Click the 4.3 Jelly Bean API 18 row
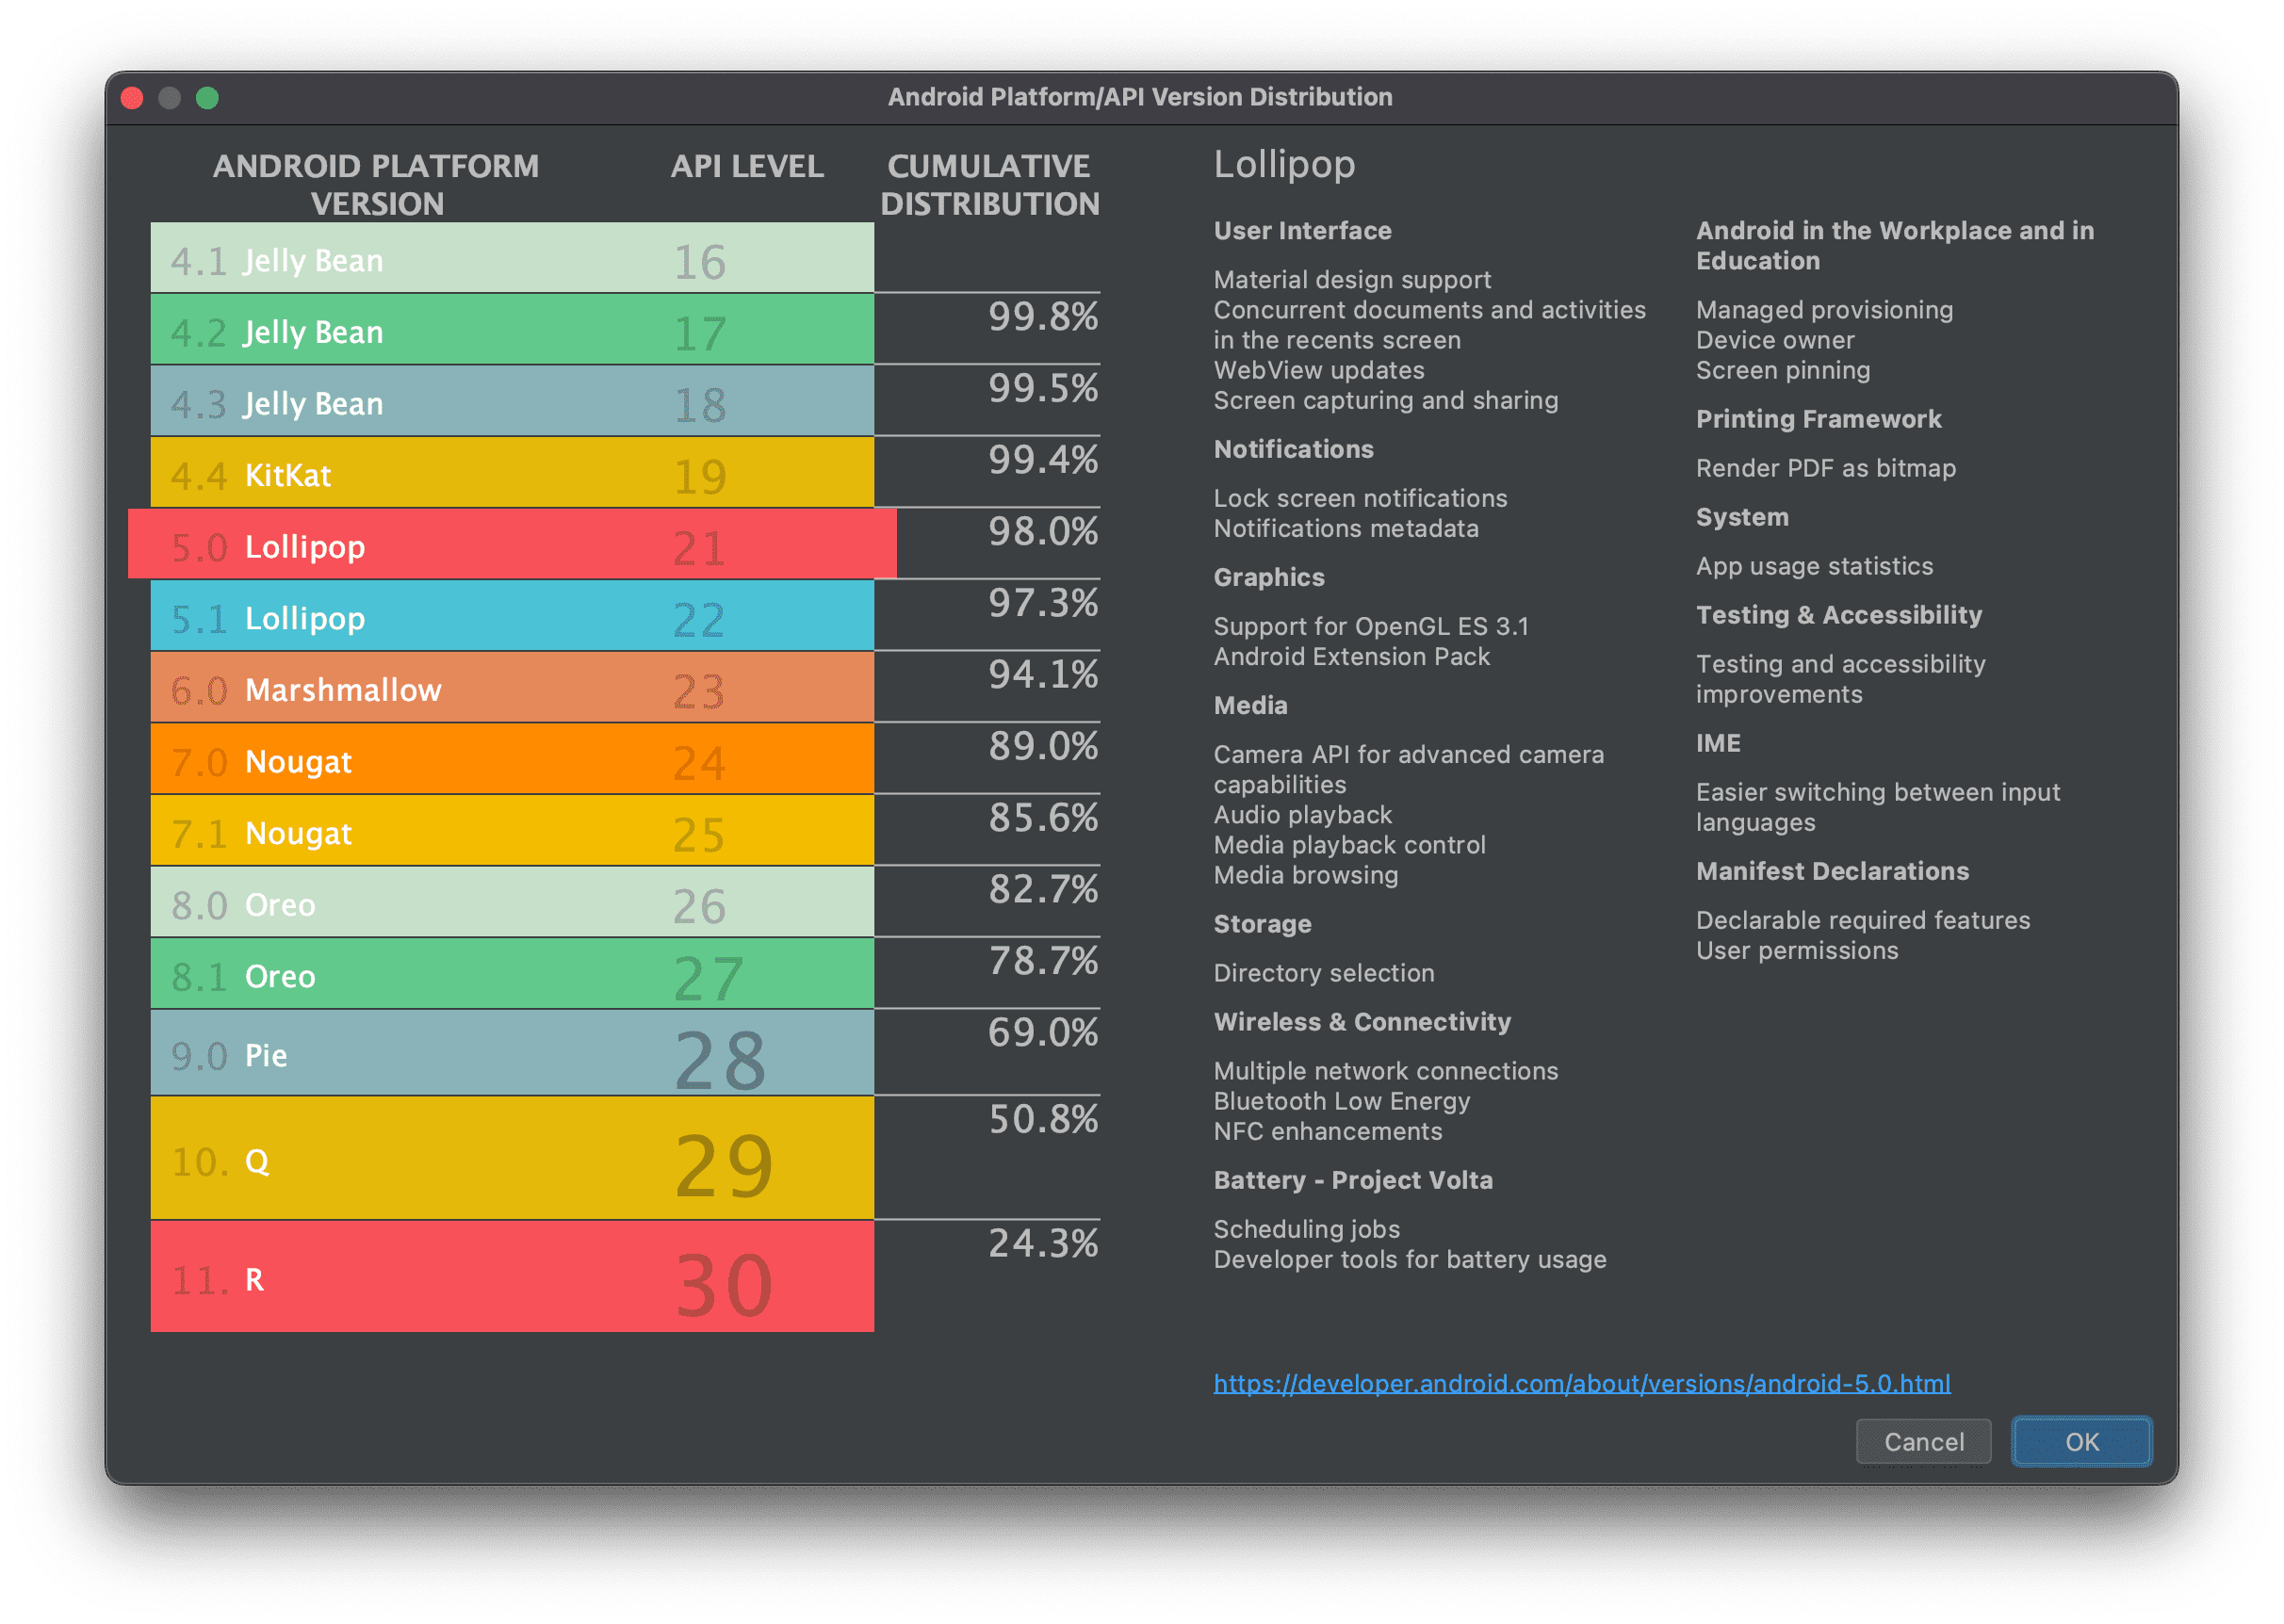Image resolution: width=2284 pixels, height=1624 pixels. 511,402
